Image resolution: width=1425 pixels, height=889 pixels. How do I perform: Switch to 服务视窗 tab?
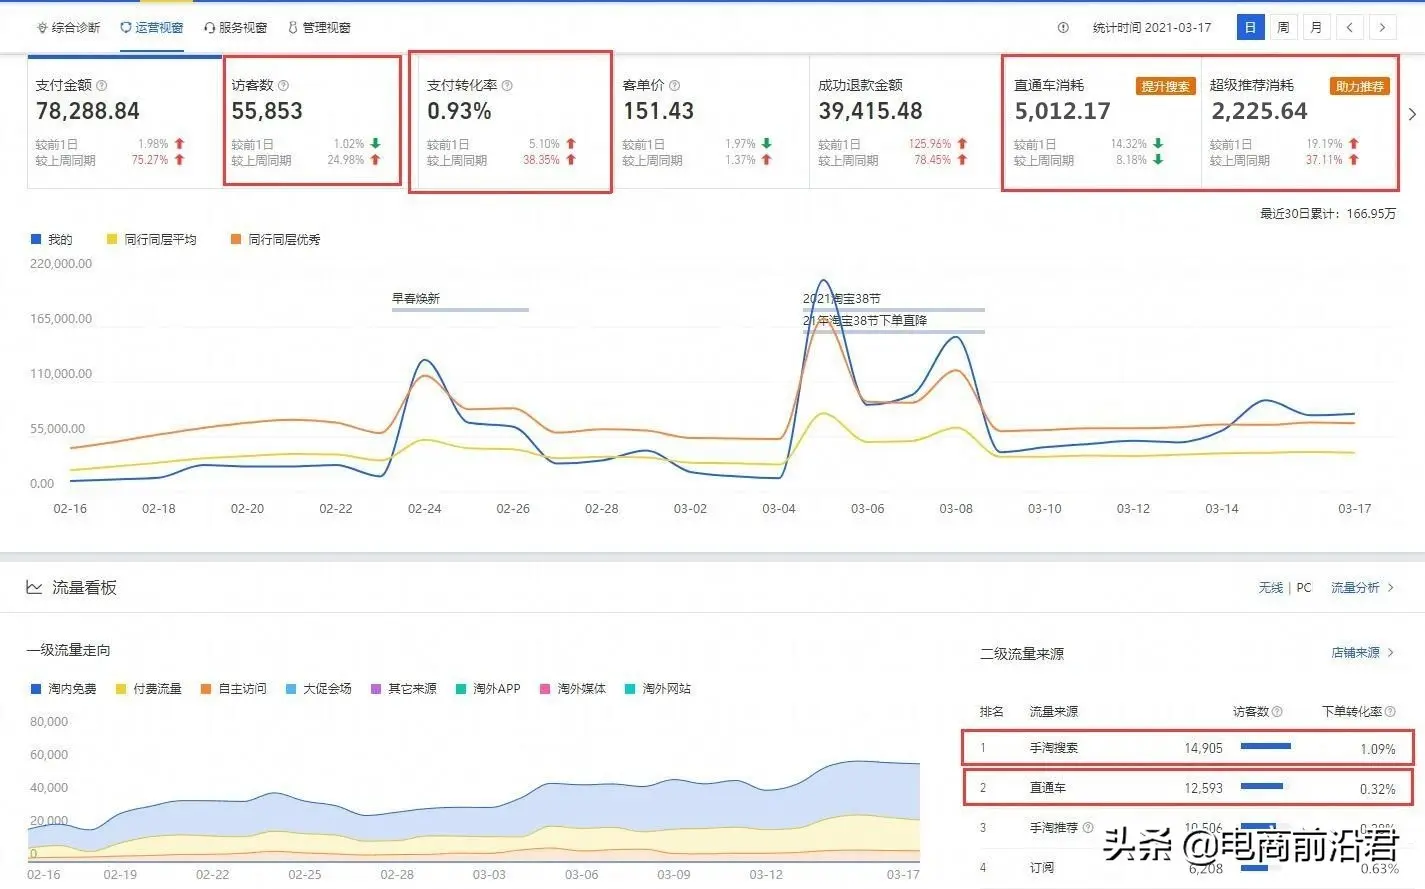pos(235,28)
